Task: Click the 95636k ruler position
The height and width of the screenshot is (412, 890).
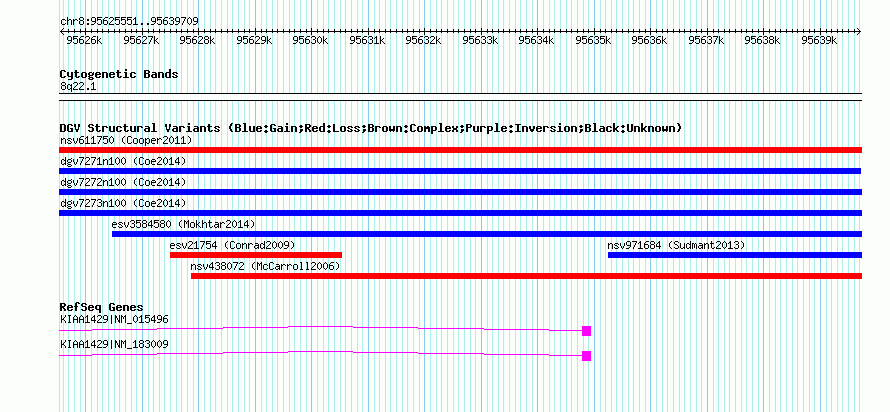Action: click(650, 40)
